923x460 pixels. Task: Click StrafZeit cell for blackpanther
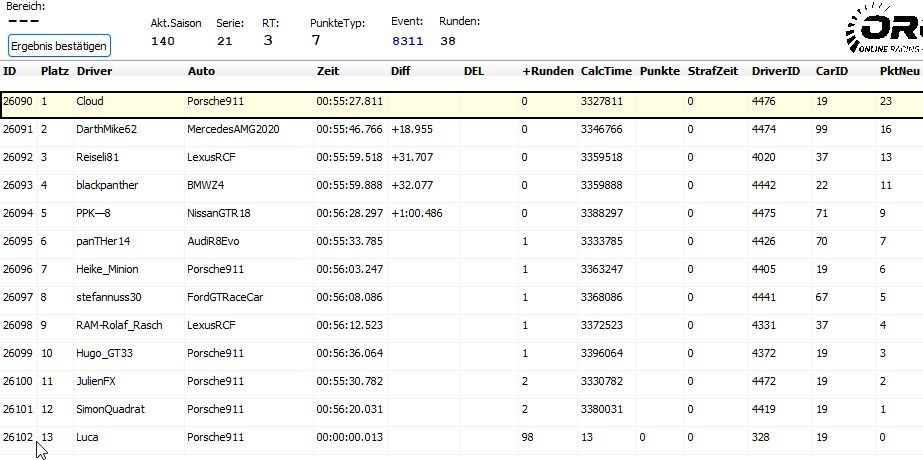click(714, 185)
